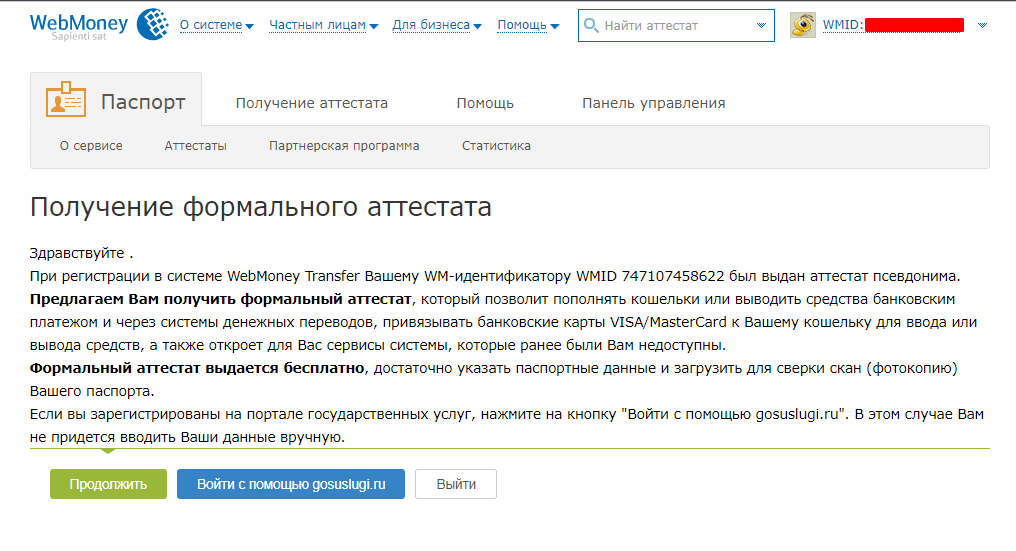Open the Помощь tab in Паспорт

coord(485,103)
